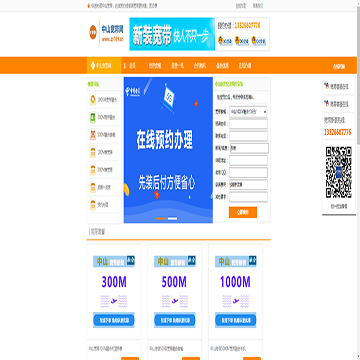This screenshot has width=360, height=360.
Task: Switch to the second carousel slide indicator
Action: click(172, 219)
